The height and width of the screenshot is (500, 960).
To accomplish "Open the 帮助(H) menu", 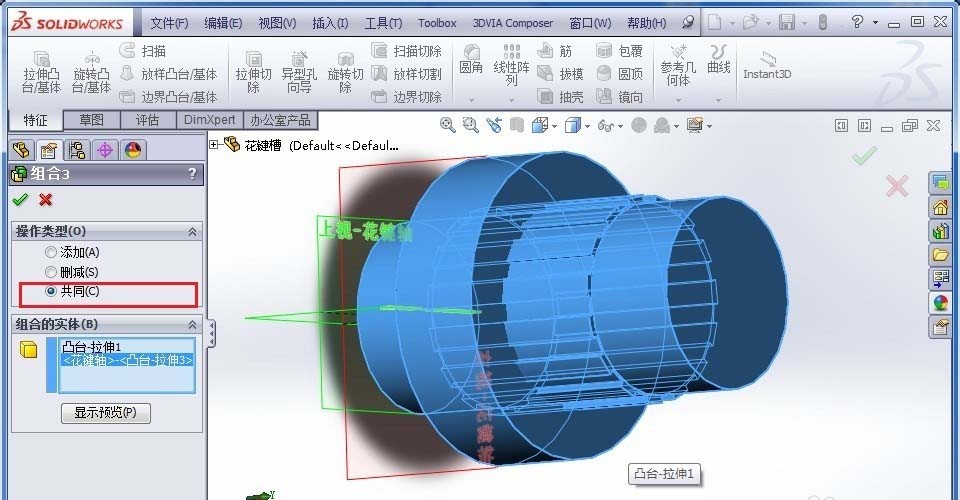I will tap(647, 23).
